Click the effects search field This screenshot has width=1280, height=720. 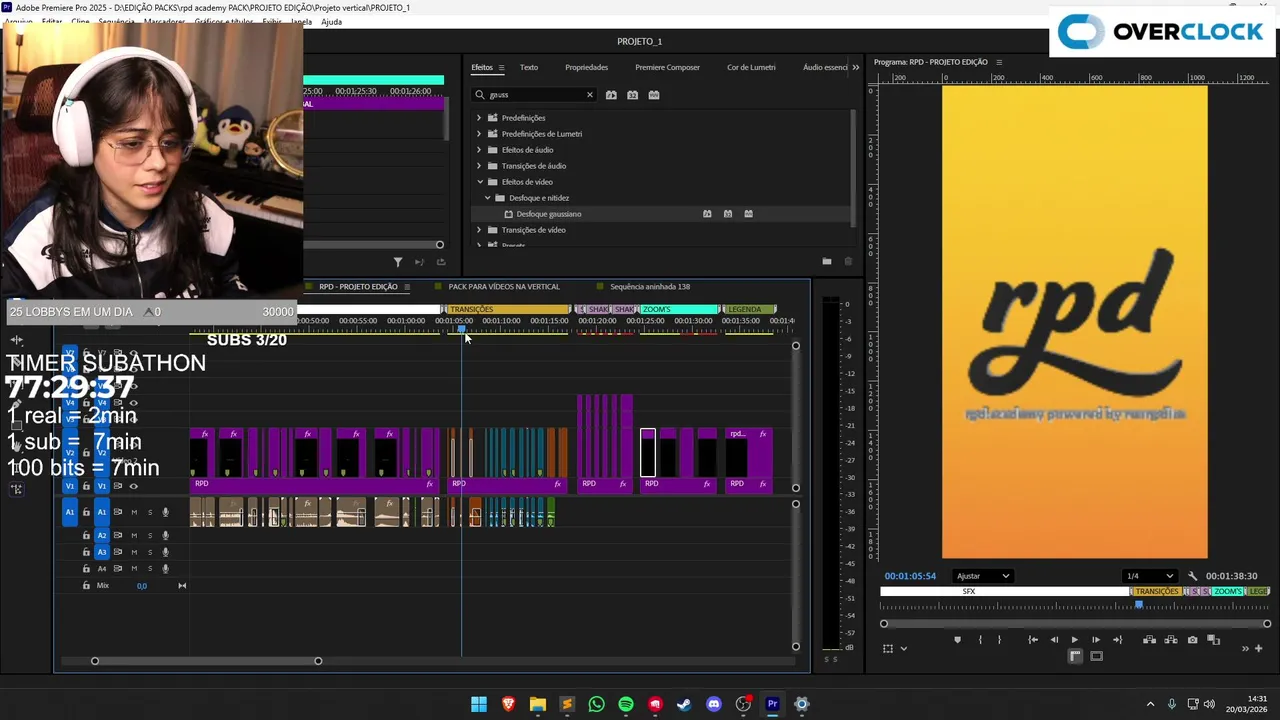[x=535, y=95]
